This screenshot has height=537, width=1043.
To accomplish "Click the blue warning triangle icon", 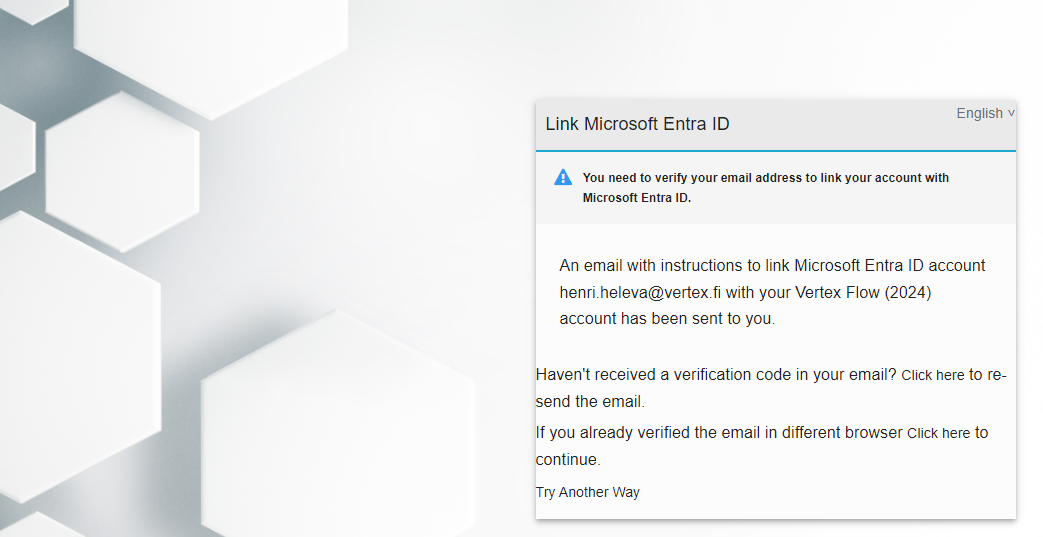I will (x=563, y=177).
